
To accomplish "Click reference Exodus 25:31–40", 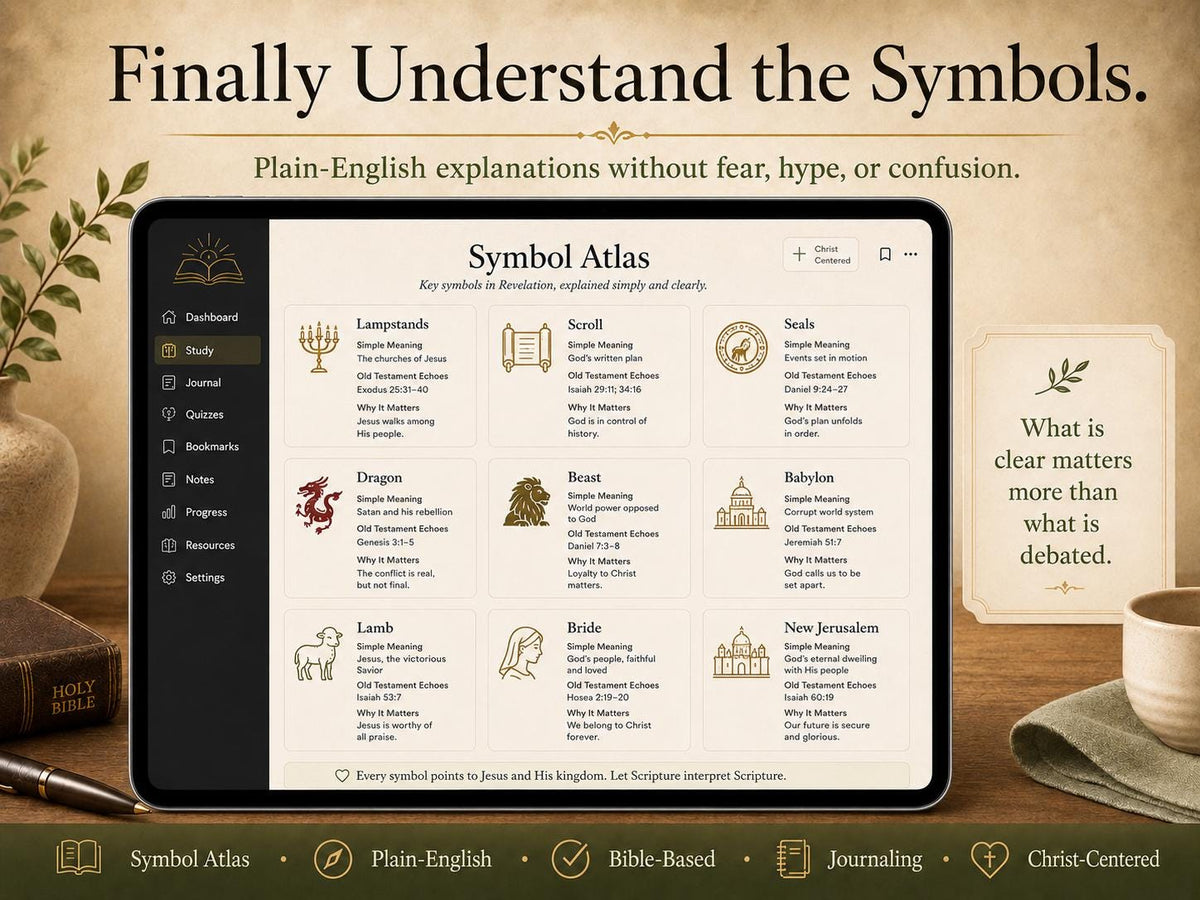I will [x=393, y=390].
